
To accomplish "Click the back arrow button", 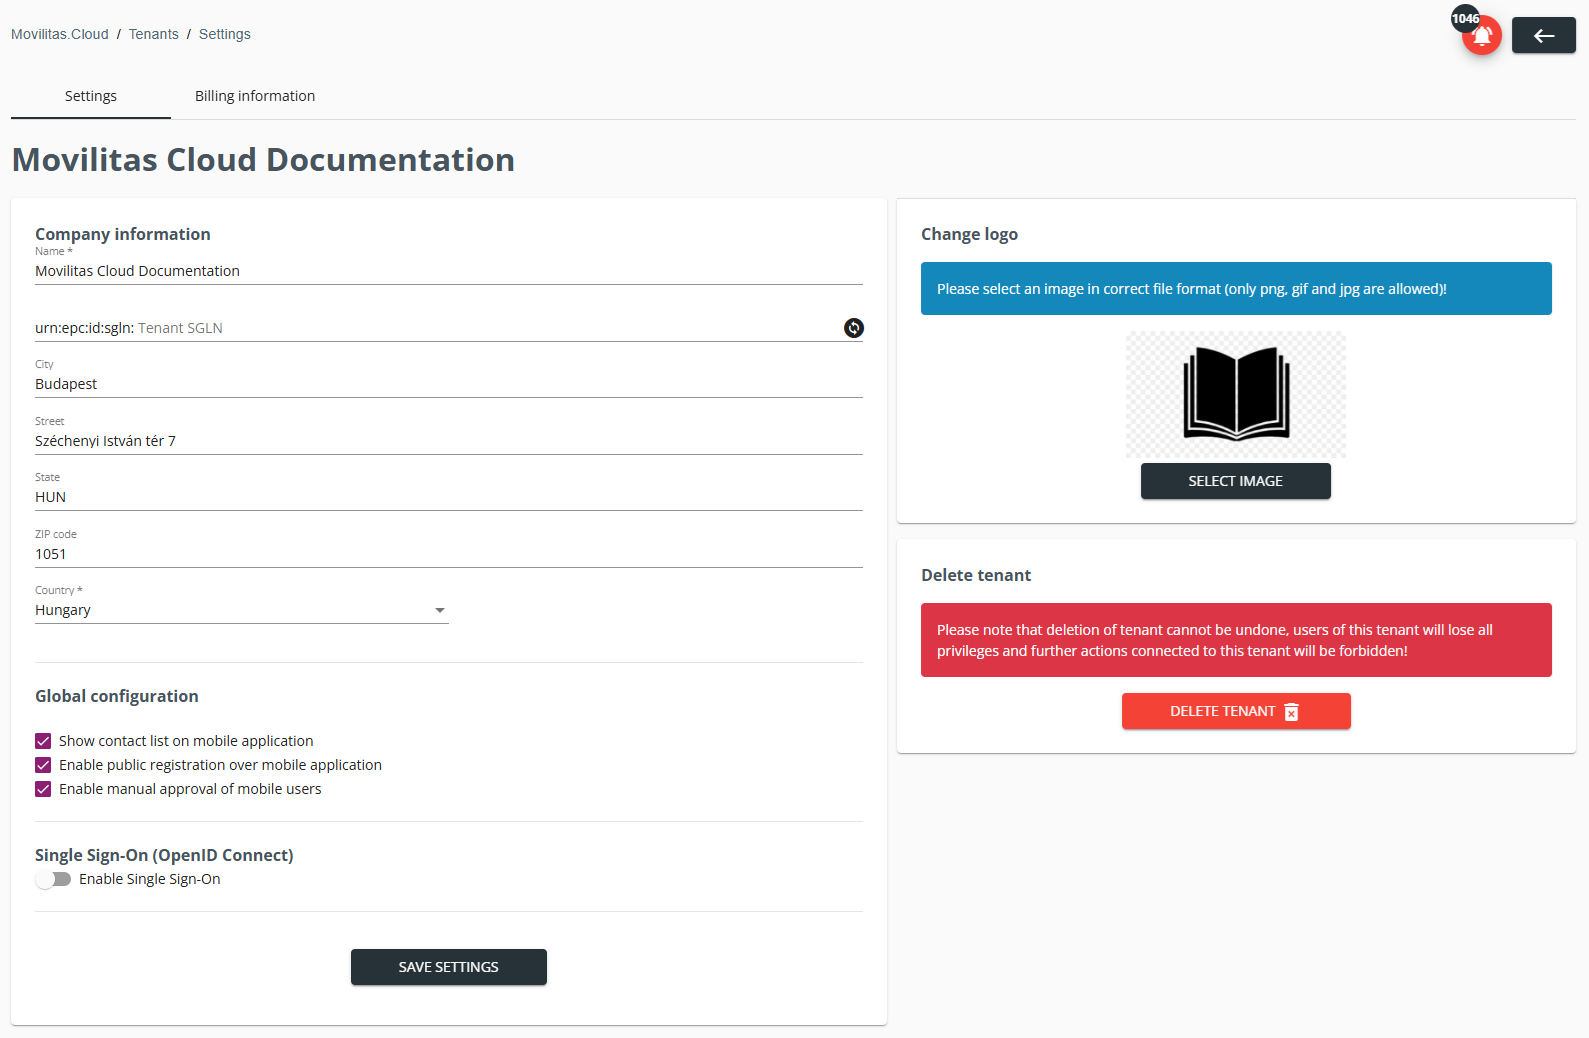I will point(1543,35).
